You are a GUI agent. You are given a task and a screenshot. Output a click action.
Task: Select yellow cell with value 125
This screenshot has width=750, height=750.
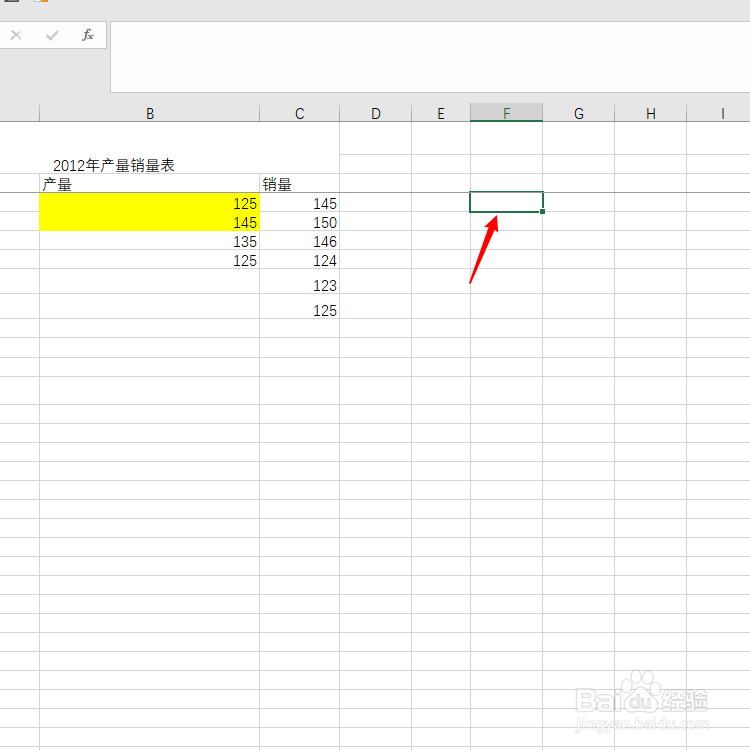[x=149, y=203]
